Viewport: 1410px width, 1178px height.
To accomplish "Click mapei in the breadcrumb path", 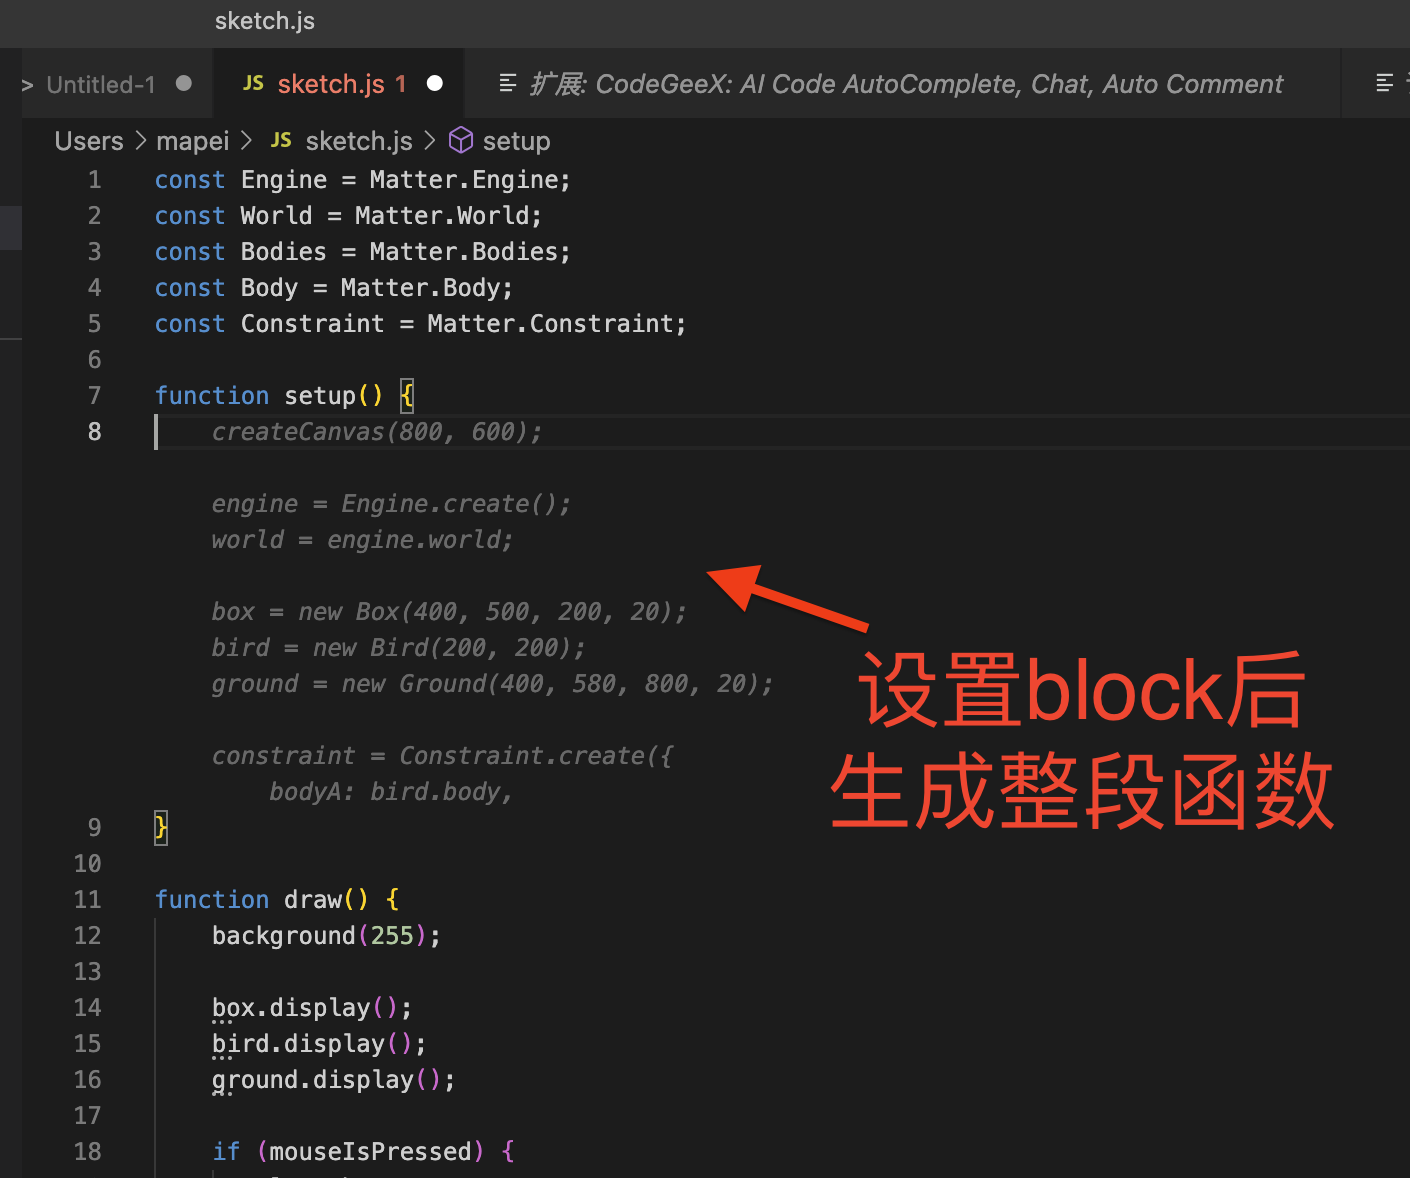I will [x=193, y=141].
